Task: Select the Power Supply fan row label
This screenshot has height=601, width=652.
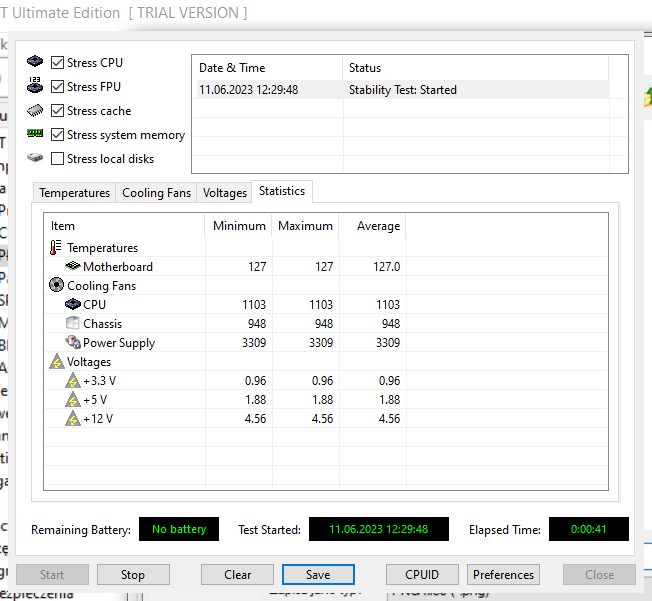Action: pyautogui.click(x=119, y=343)
